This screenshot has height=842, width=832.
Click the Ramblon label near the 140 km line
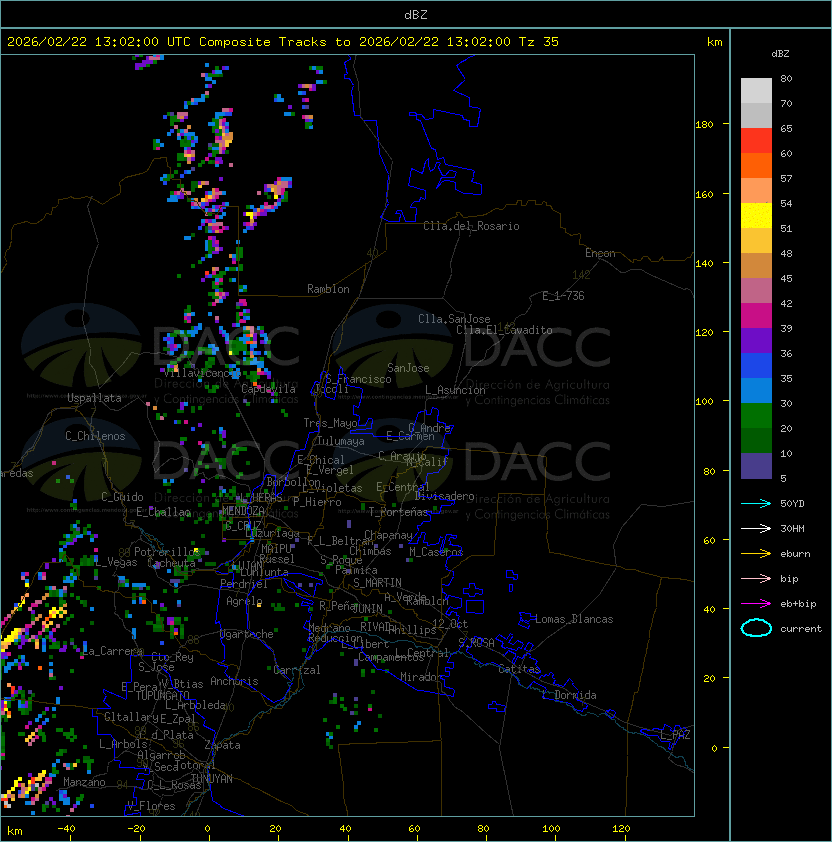click(x=328, y=289)
